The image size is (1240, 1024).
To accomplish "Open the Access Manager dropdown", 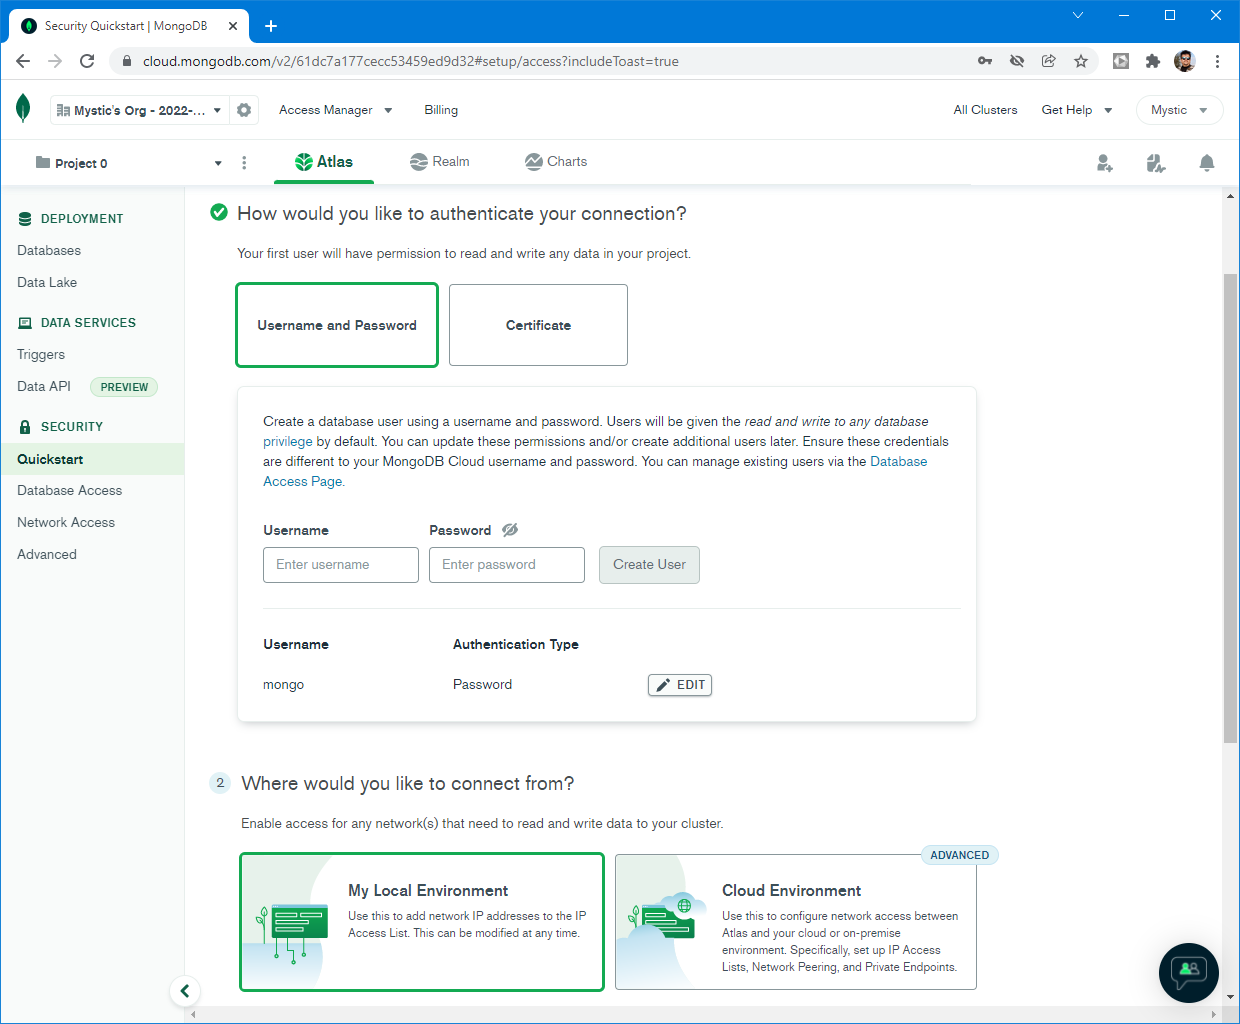I will [x=335, y=110].
